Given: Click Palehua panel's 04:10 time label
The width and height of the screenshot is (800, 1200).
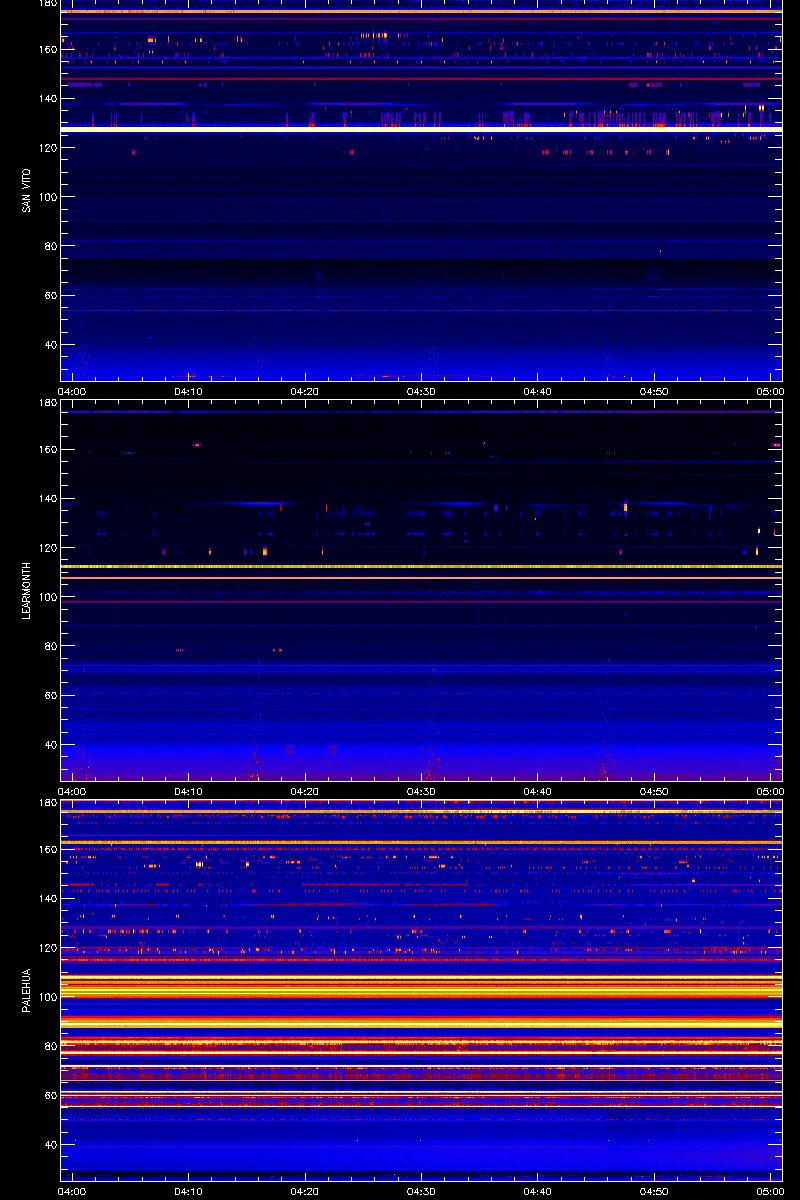Looking at the screenshot, I should click(x=189, y=1191).
